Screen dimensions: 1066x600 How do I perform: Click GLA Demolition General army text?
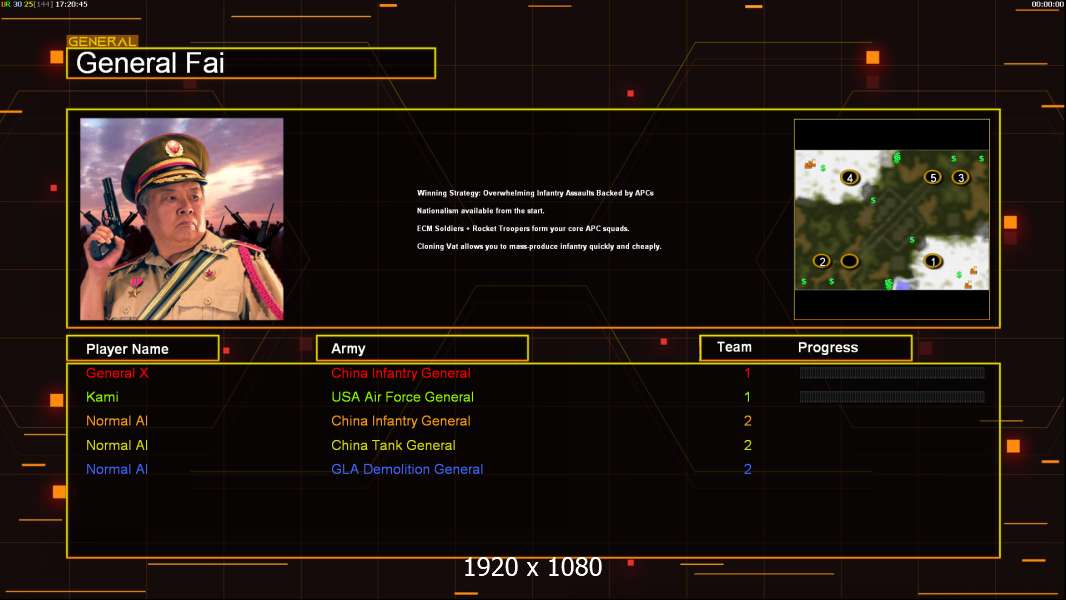[407, 469]
